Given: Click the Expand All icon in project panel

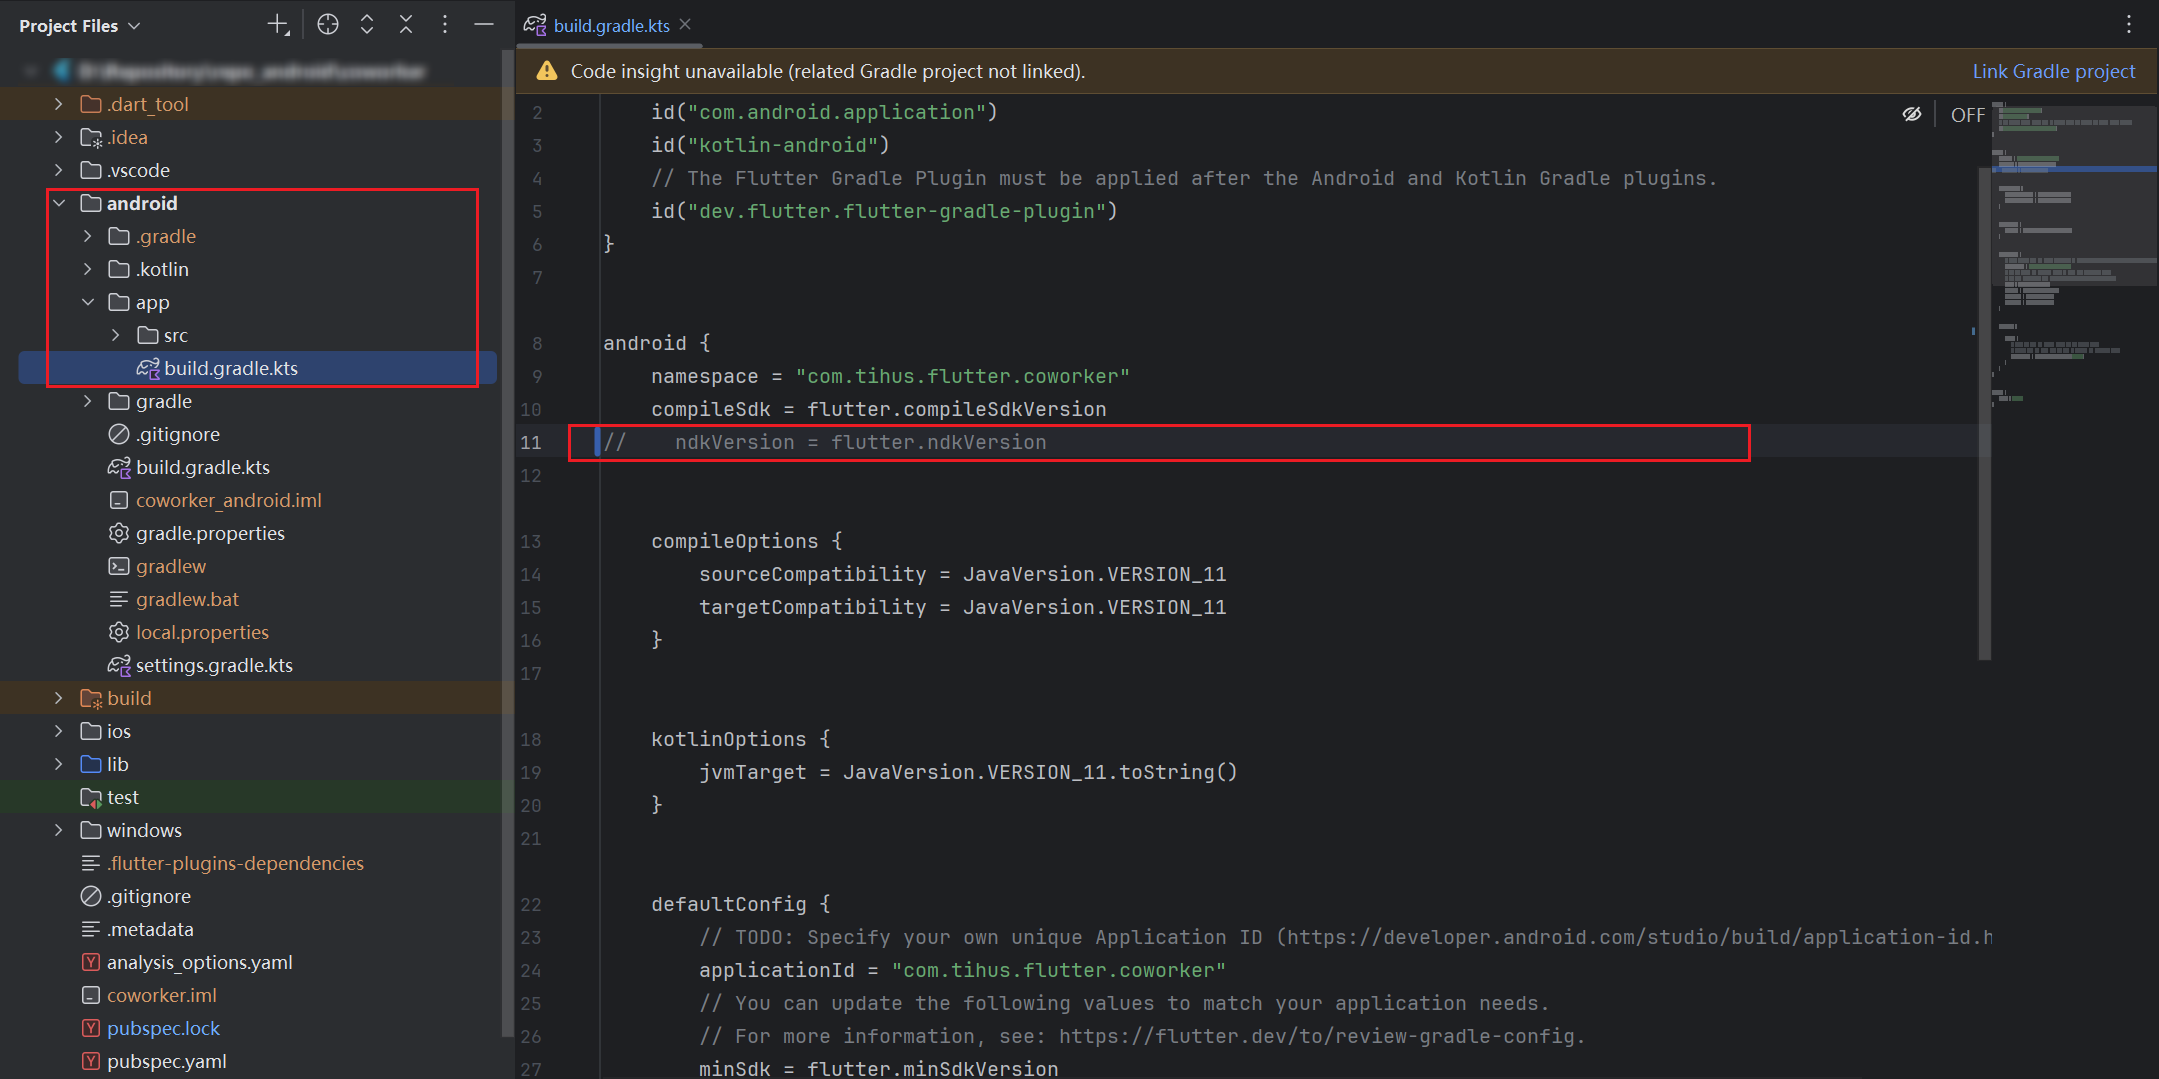Looking at the screenshot, I should (x=367, y=25).
